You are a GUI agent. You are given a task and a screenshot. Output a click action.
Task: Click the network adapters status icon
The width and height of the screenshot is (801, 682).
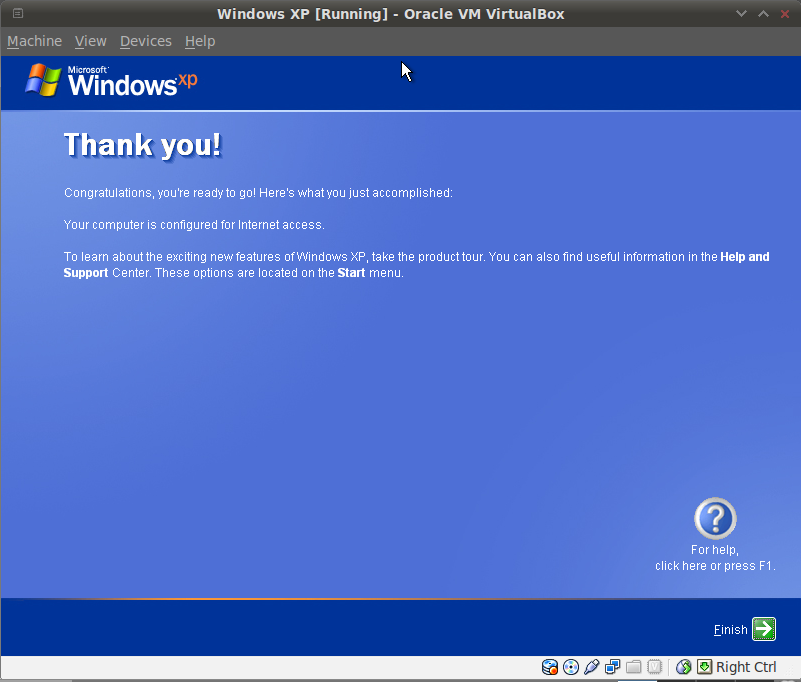click(x=612, y=667)
